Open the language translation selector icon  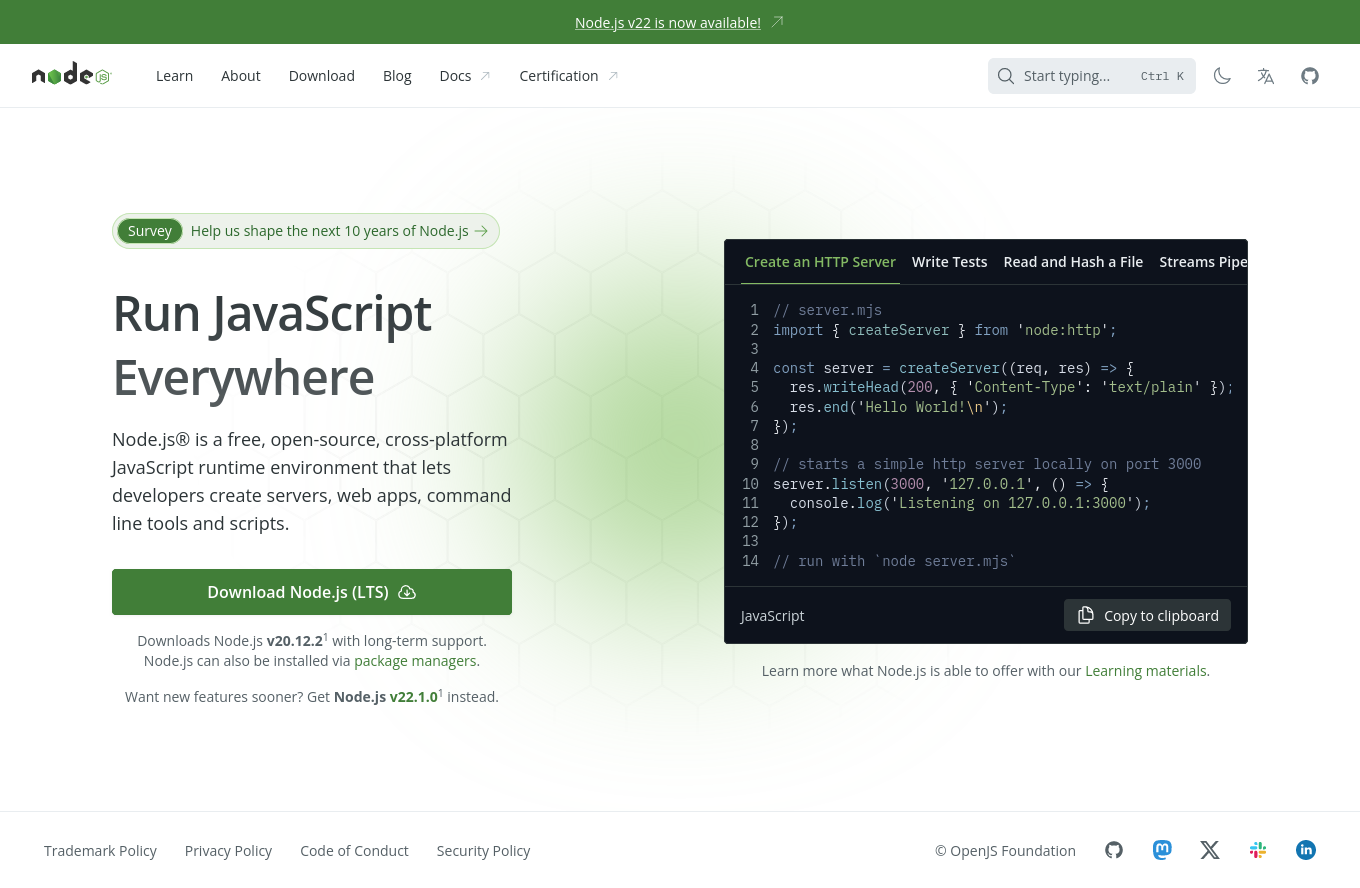pos(1266,76)
